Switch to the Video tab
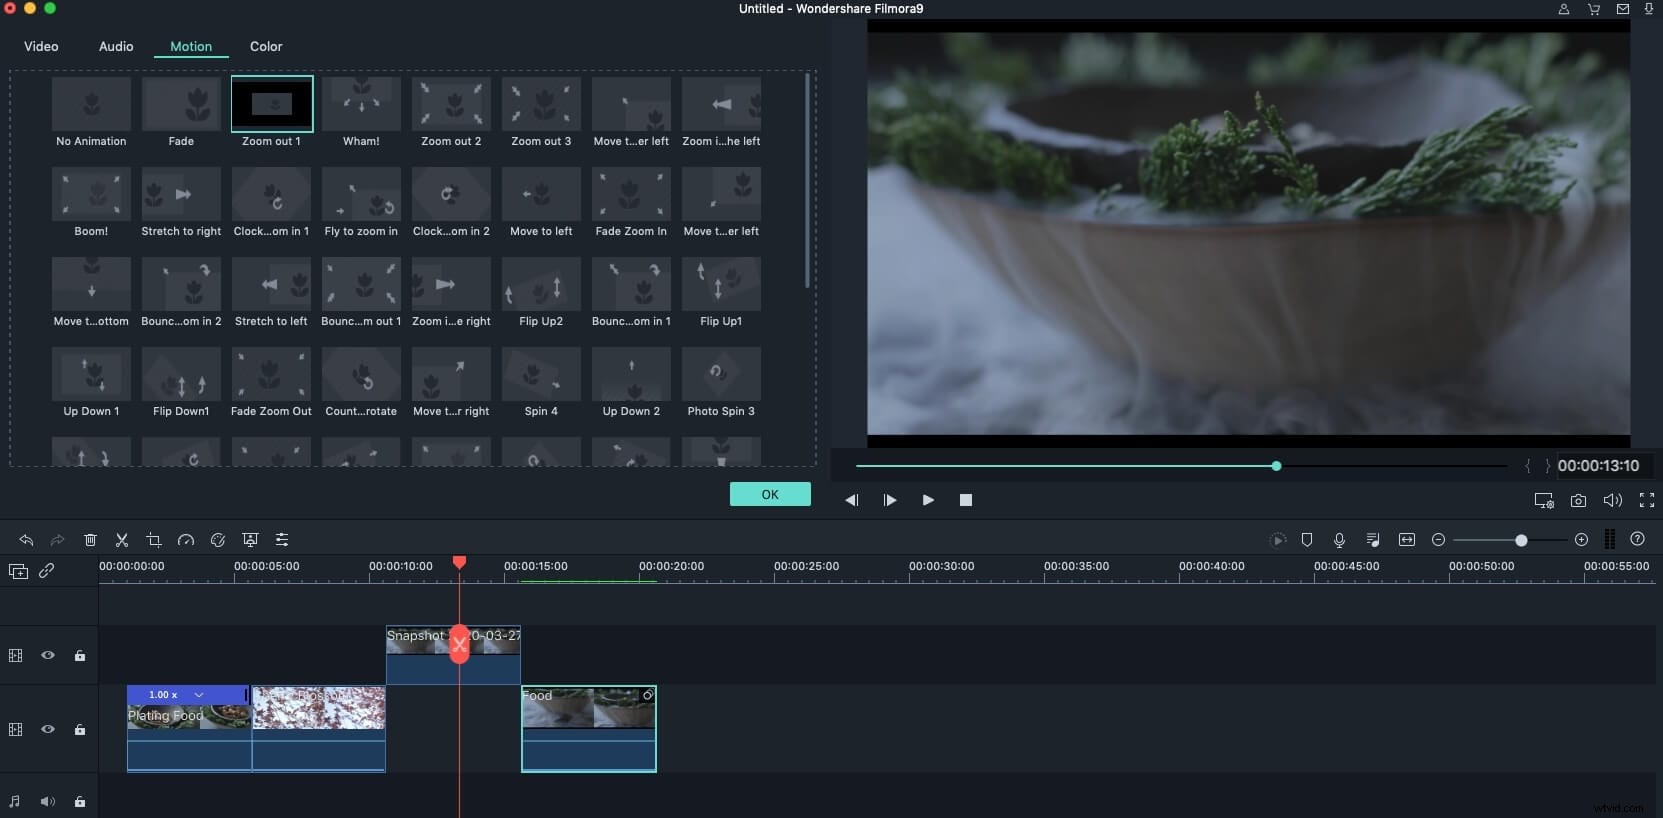 [x=41, y=46]
